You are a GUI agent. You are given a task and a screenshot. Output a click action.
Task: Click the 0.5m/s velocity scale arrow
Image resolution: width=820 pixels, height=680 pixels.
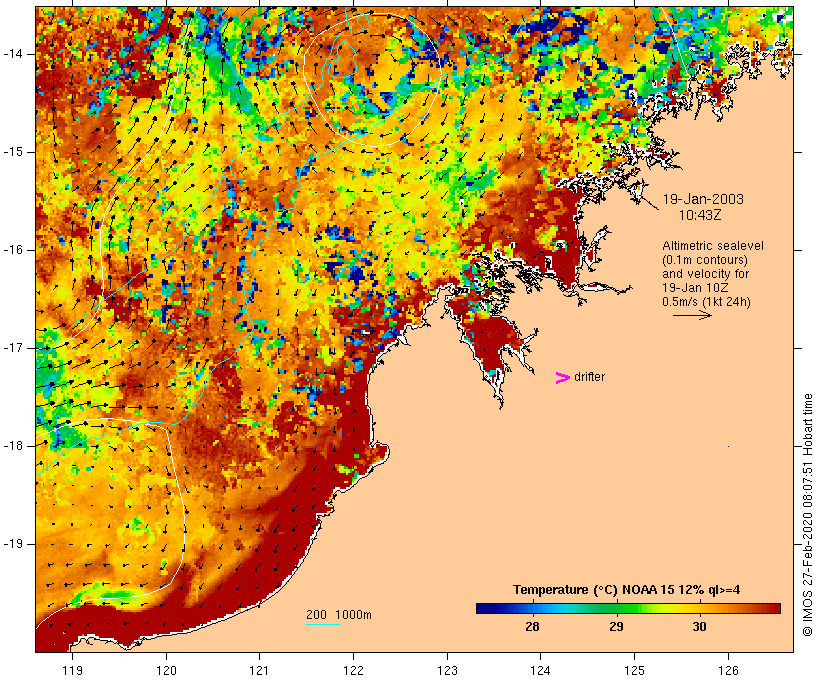[691, 314]
